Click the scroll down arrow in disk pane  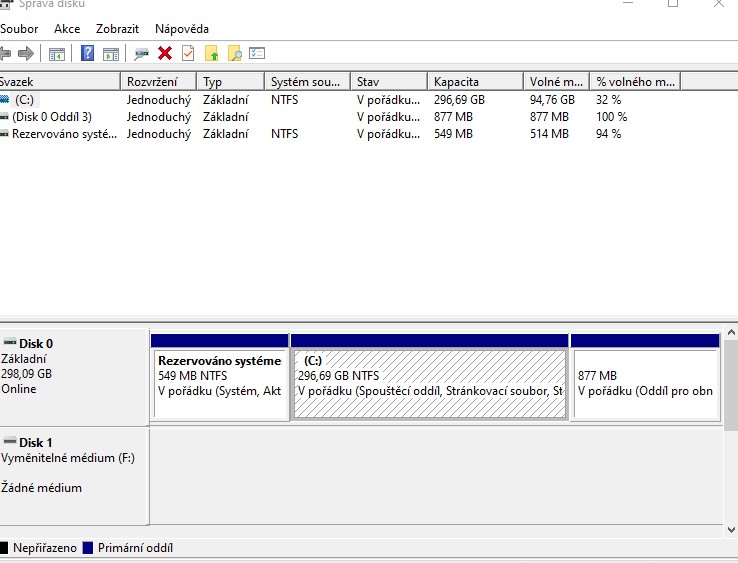731,530
